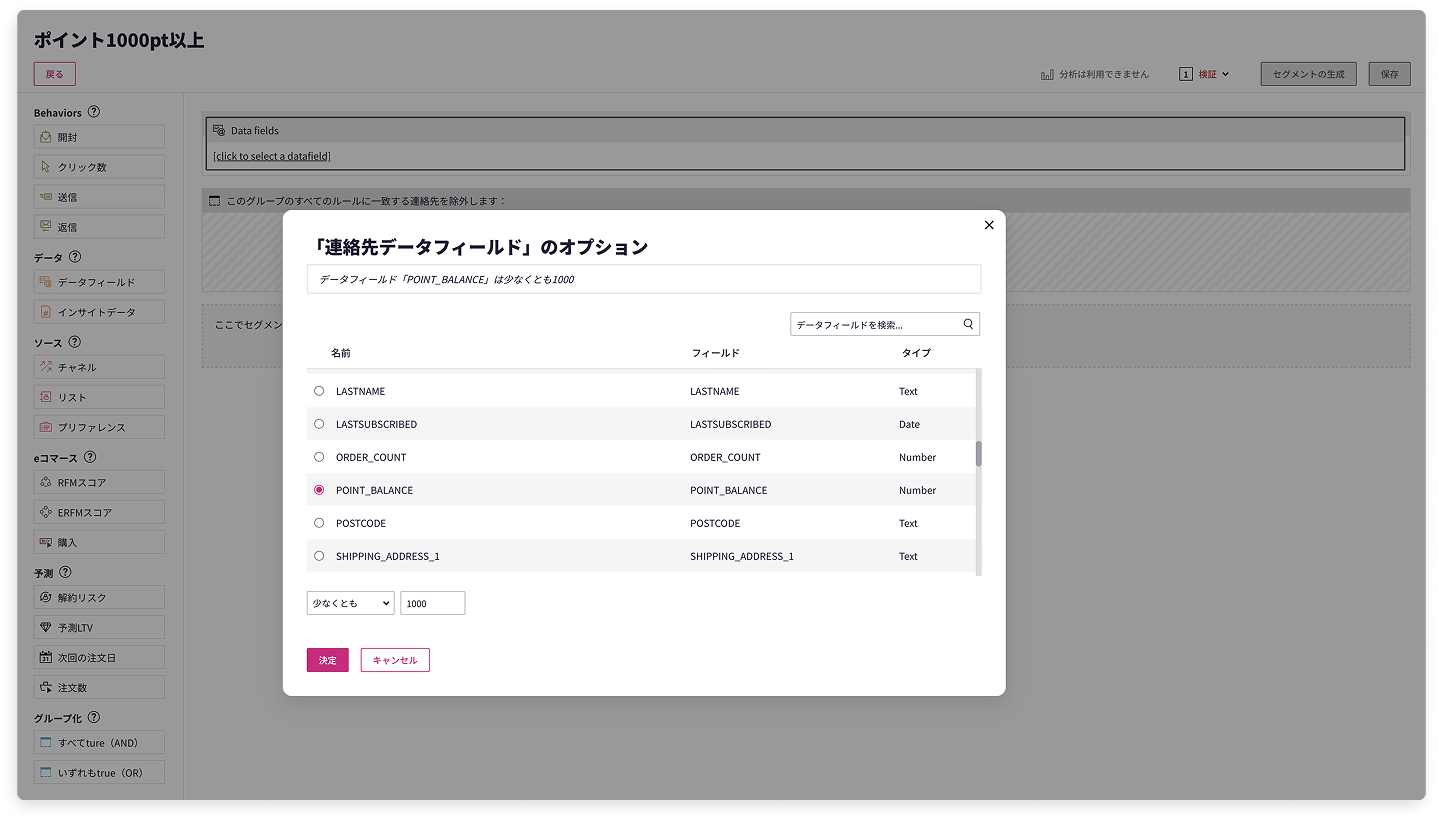Viewport: 1439px width, 821px height.
Task: Select the ORDER_COUNT radio button
Action: [x=319, y=457]
